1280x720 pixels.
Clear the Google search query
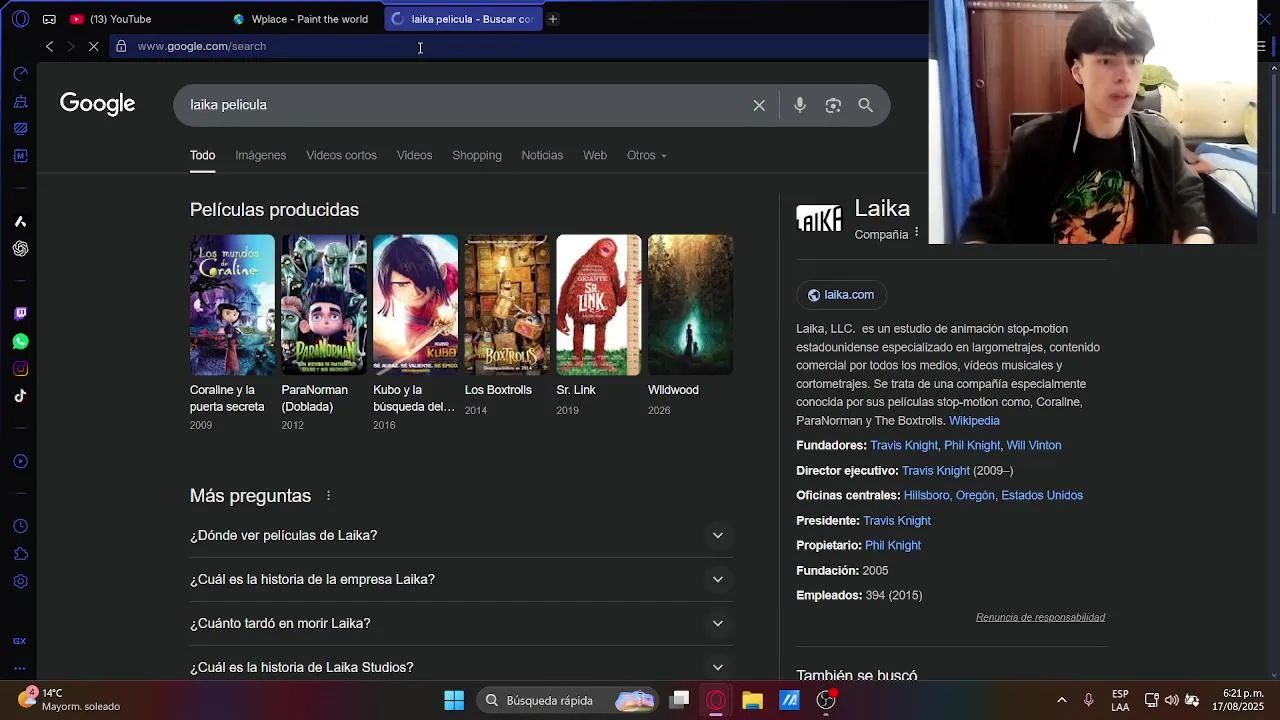[759, 105]
